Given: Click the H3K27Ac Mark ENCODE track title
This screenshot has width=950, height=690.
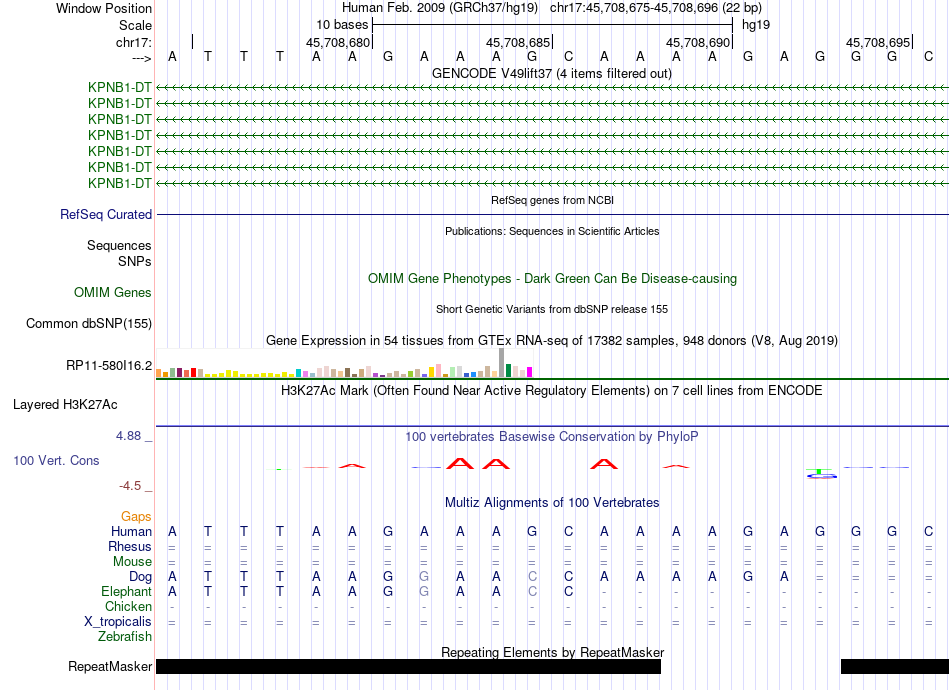Looking at the screenshot, I should (552, 391).
